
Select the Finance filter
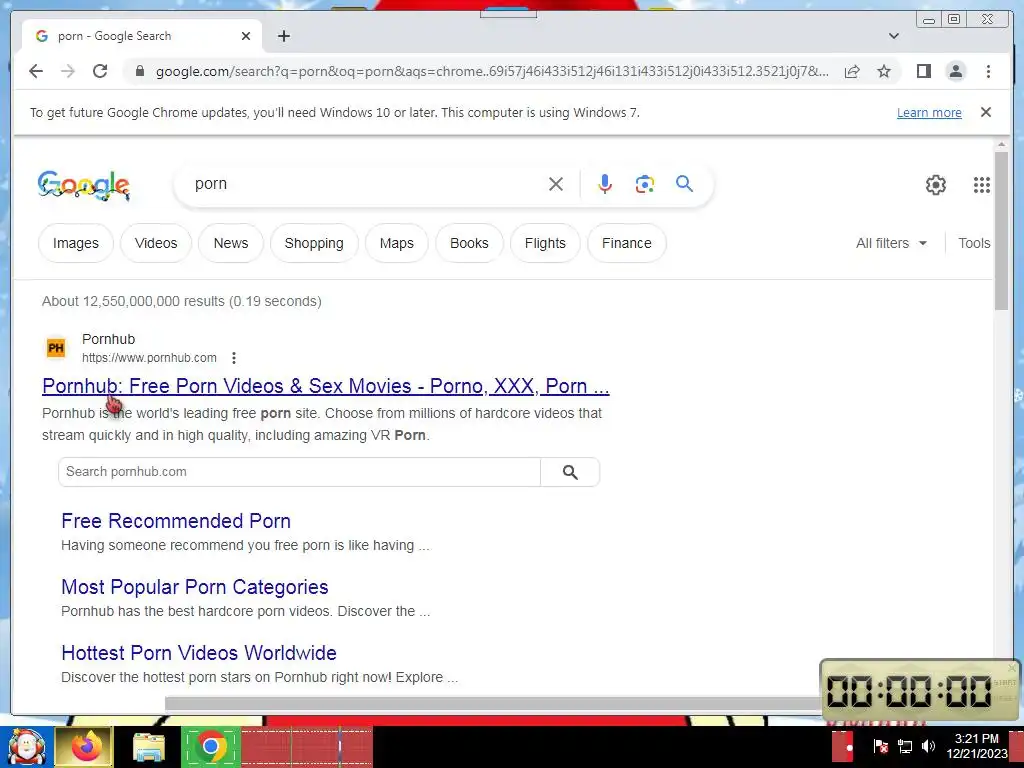(x=627, y=243)
